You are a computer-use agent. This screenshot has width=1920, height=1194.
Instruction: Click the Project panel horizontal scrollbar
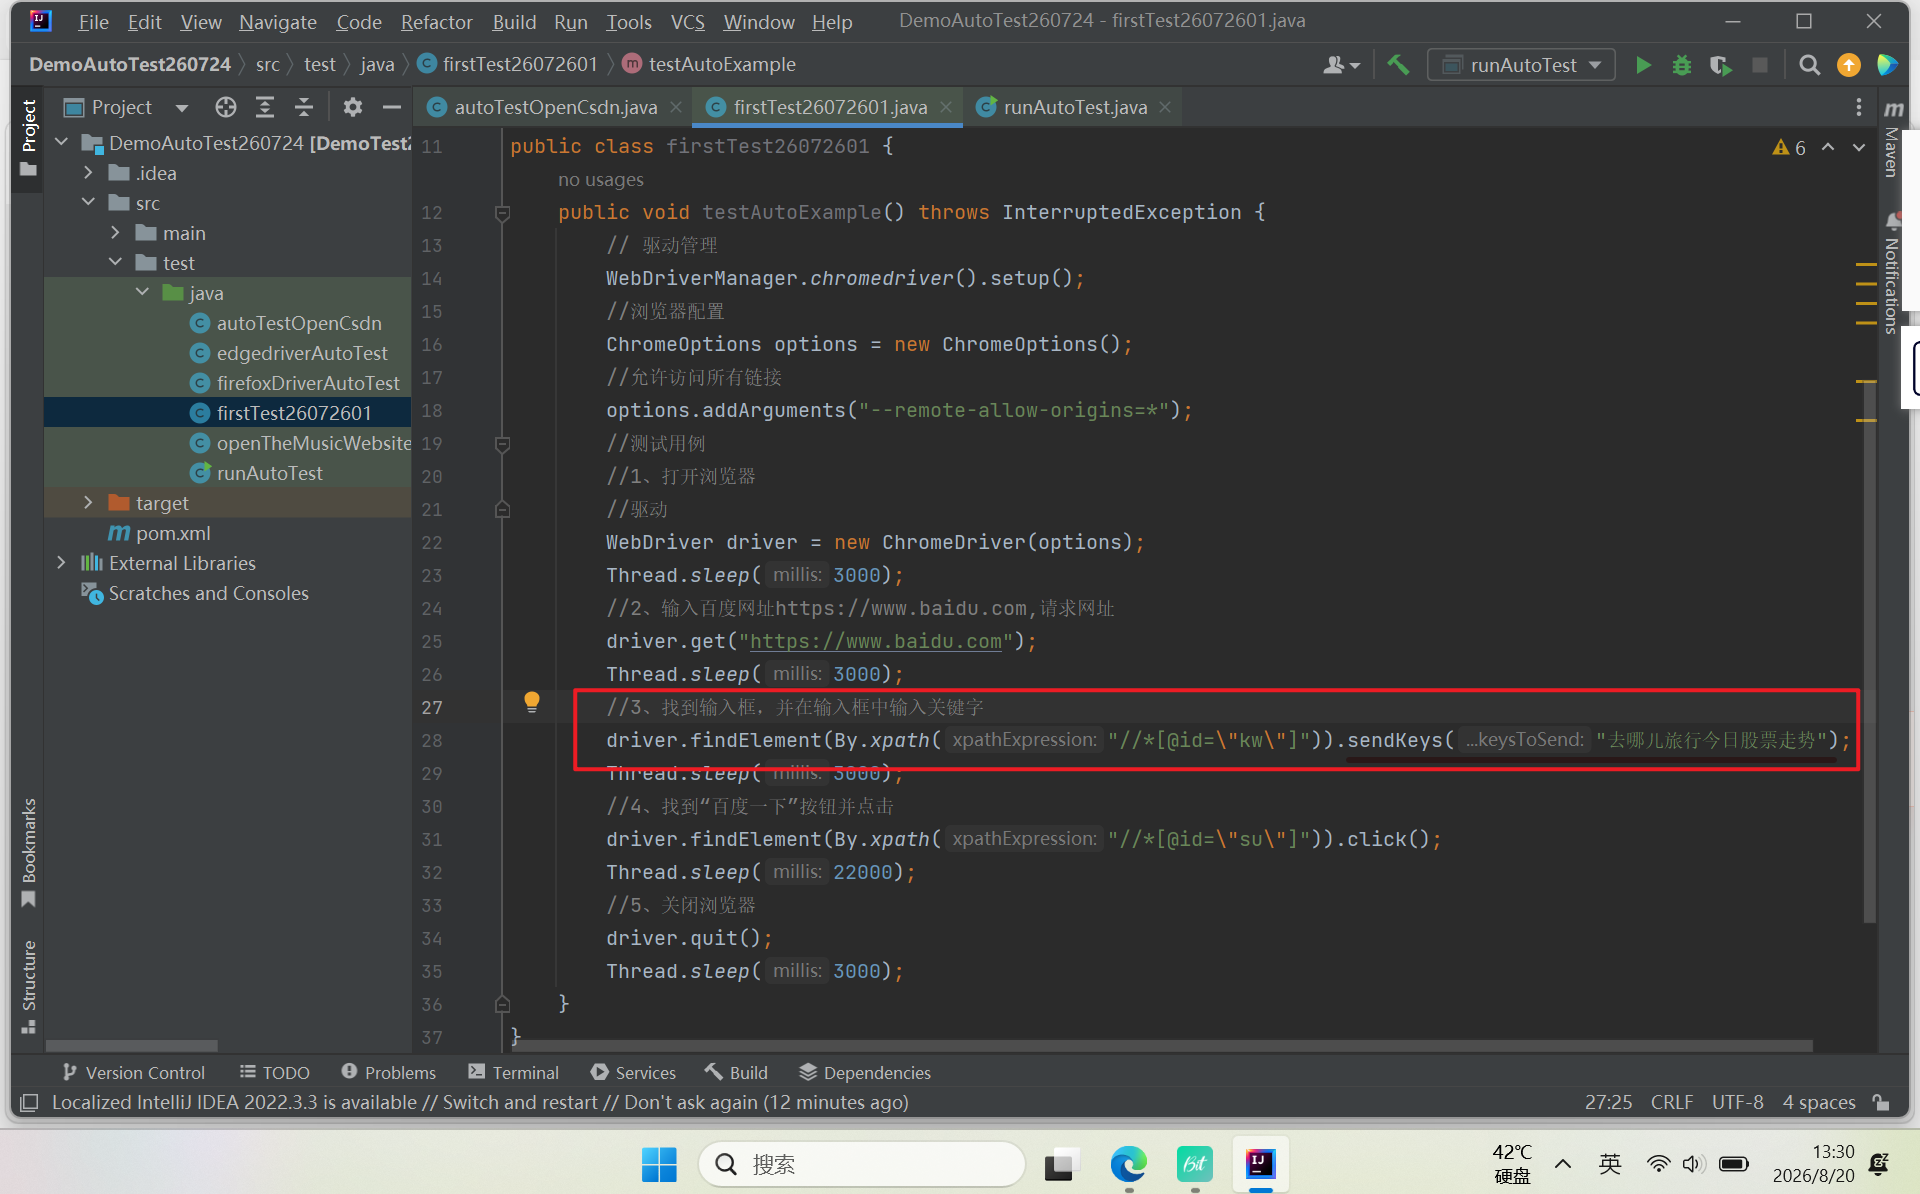(132, 1046)
